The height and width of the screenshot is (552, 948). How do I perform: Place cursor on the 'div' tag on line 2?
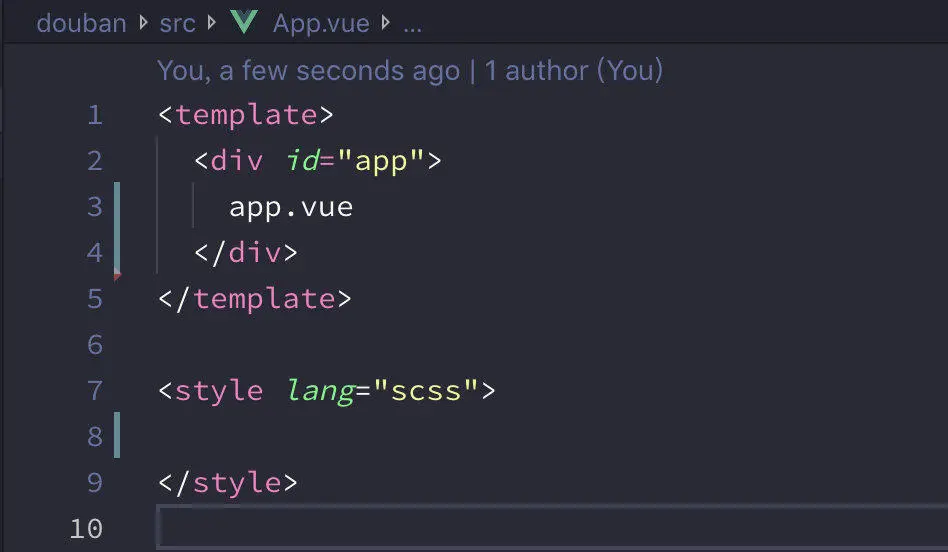tap(237, 161)
